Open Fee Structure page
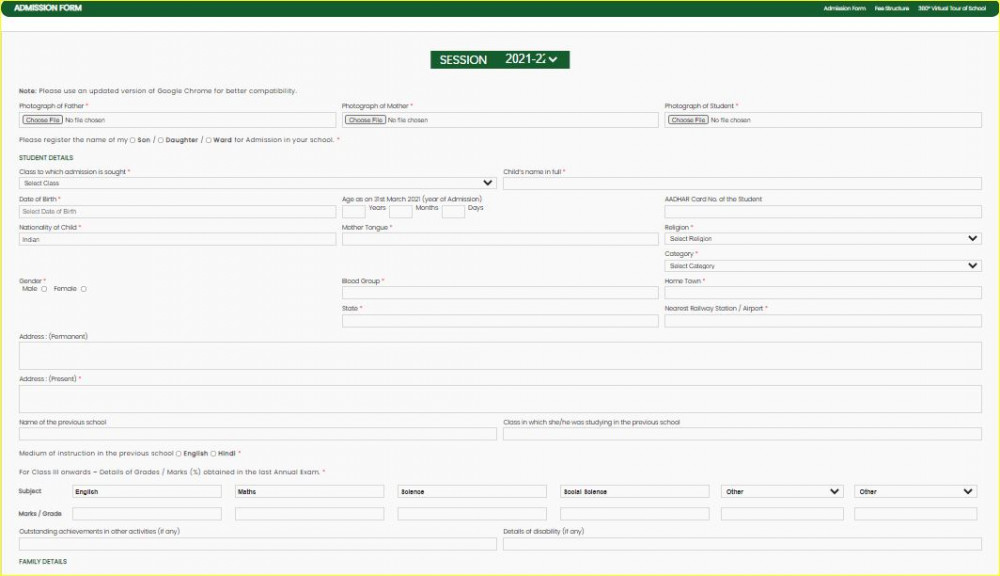1000x576 pixels. coord(892,8)
